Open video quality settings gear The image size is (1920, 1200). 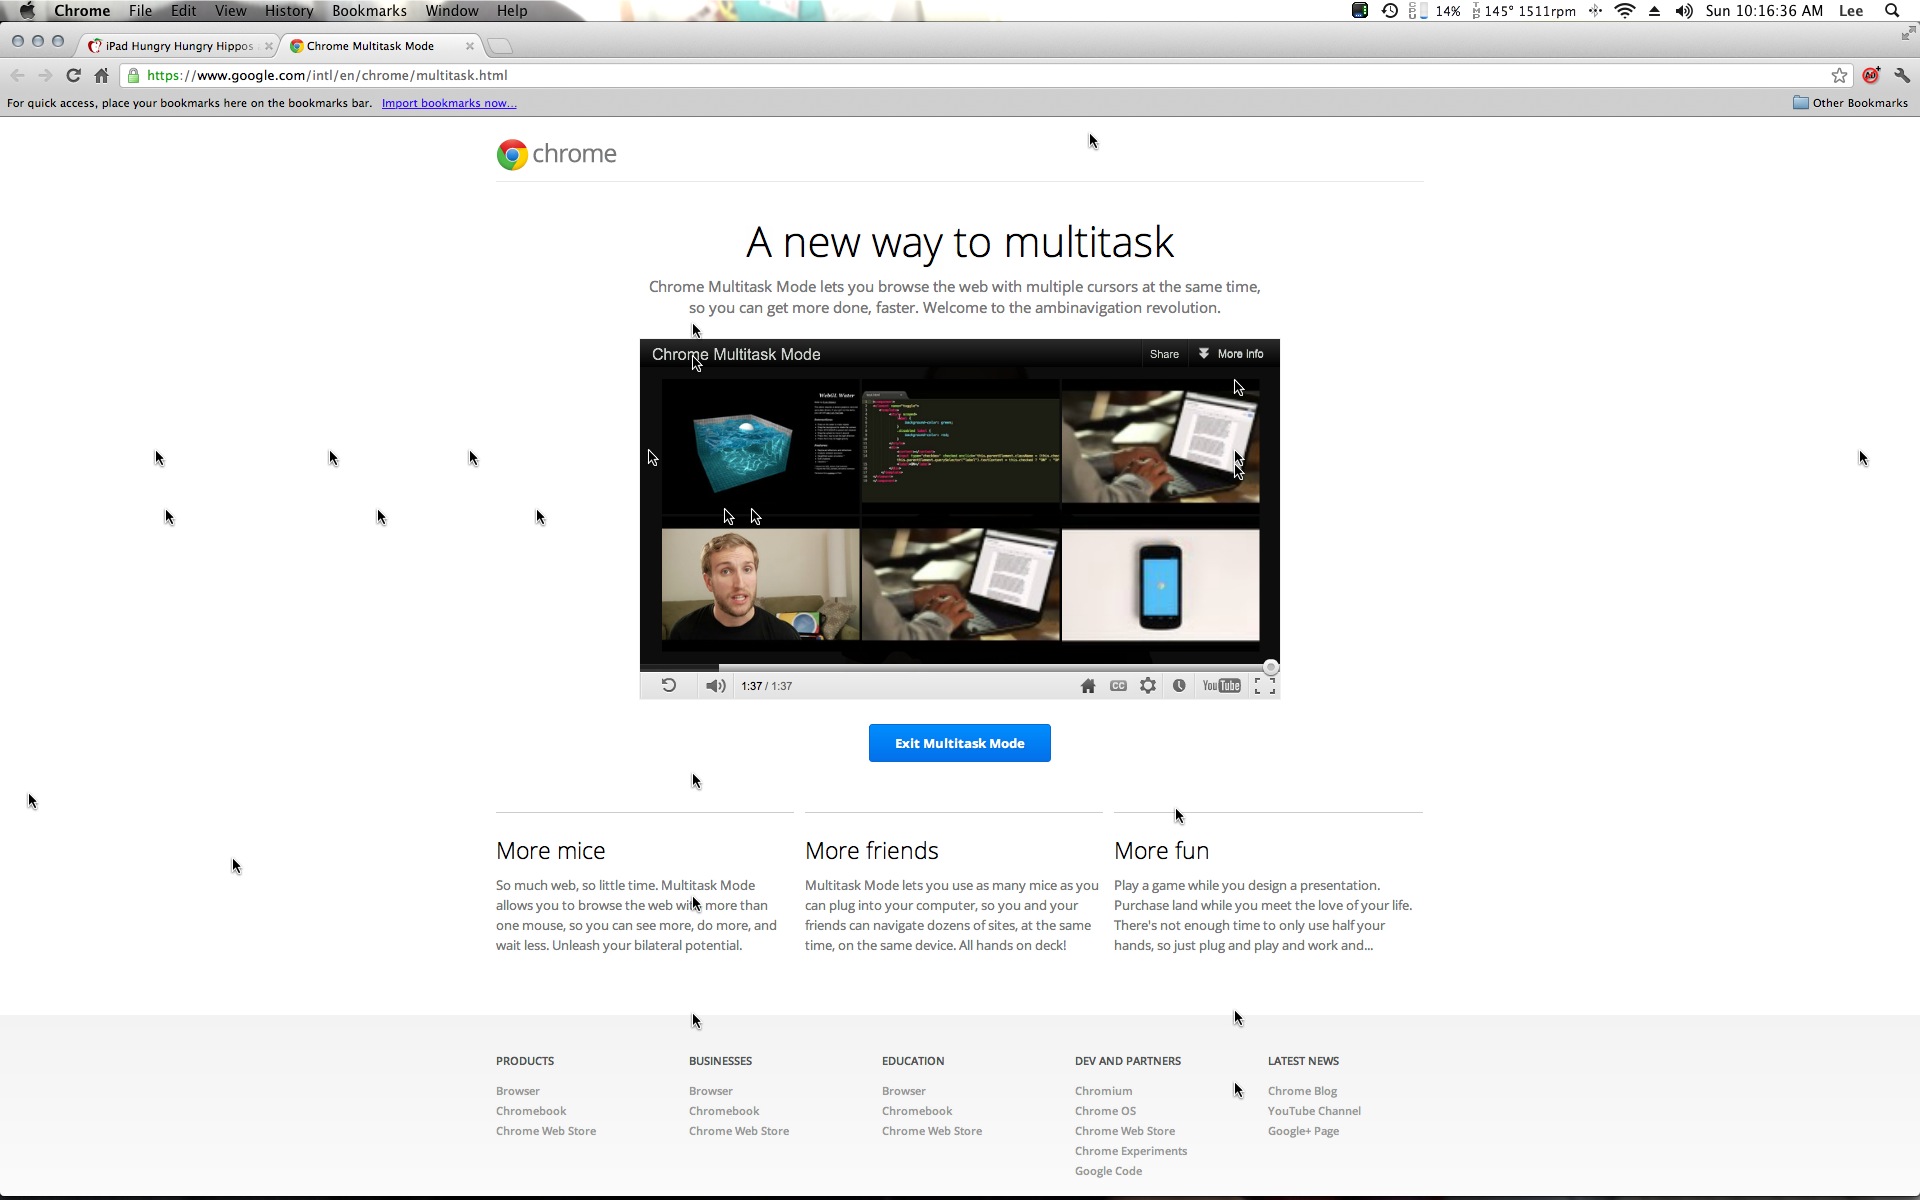pyautogui.click(x=1148, y=686)
